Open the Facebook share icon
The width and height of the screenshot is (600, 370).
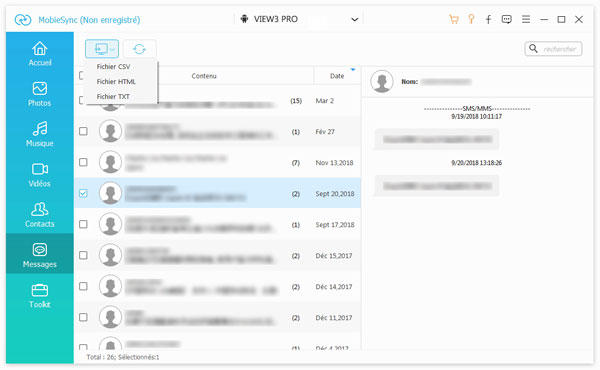click(x=489, y=20)
